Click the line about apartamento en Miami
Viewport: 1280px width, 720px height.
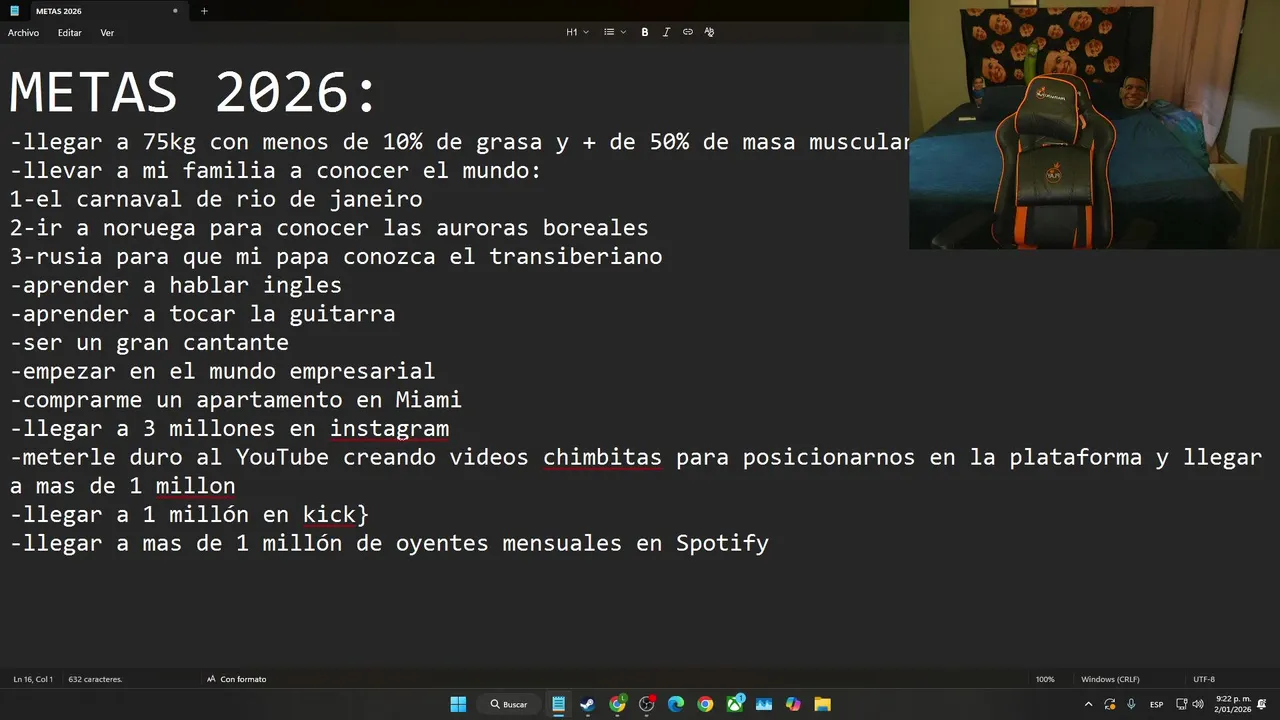pyautogui.click(x=236, y=400)
